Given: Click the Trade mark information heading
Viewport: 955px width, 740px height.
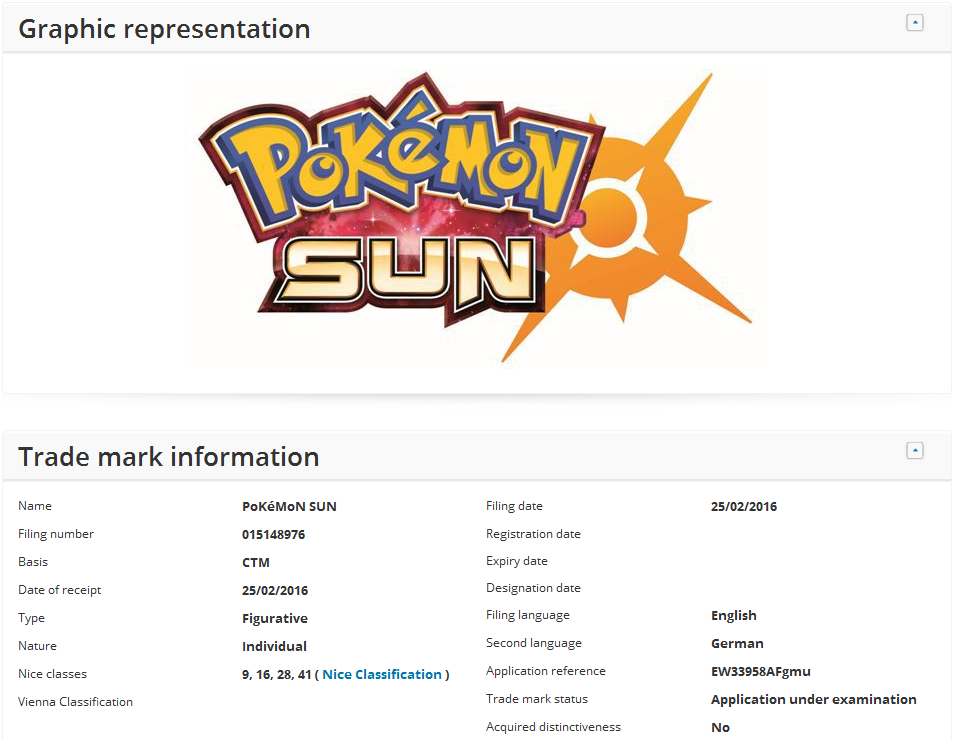Looking at the screenshot, I should point(169,457).
